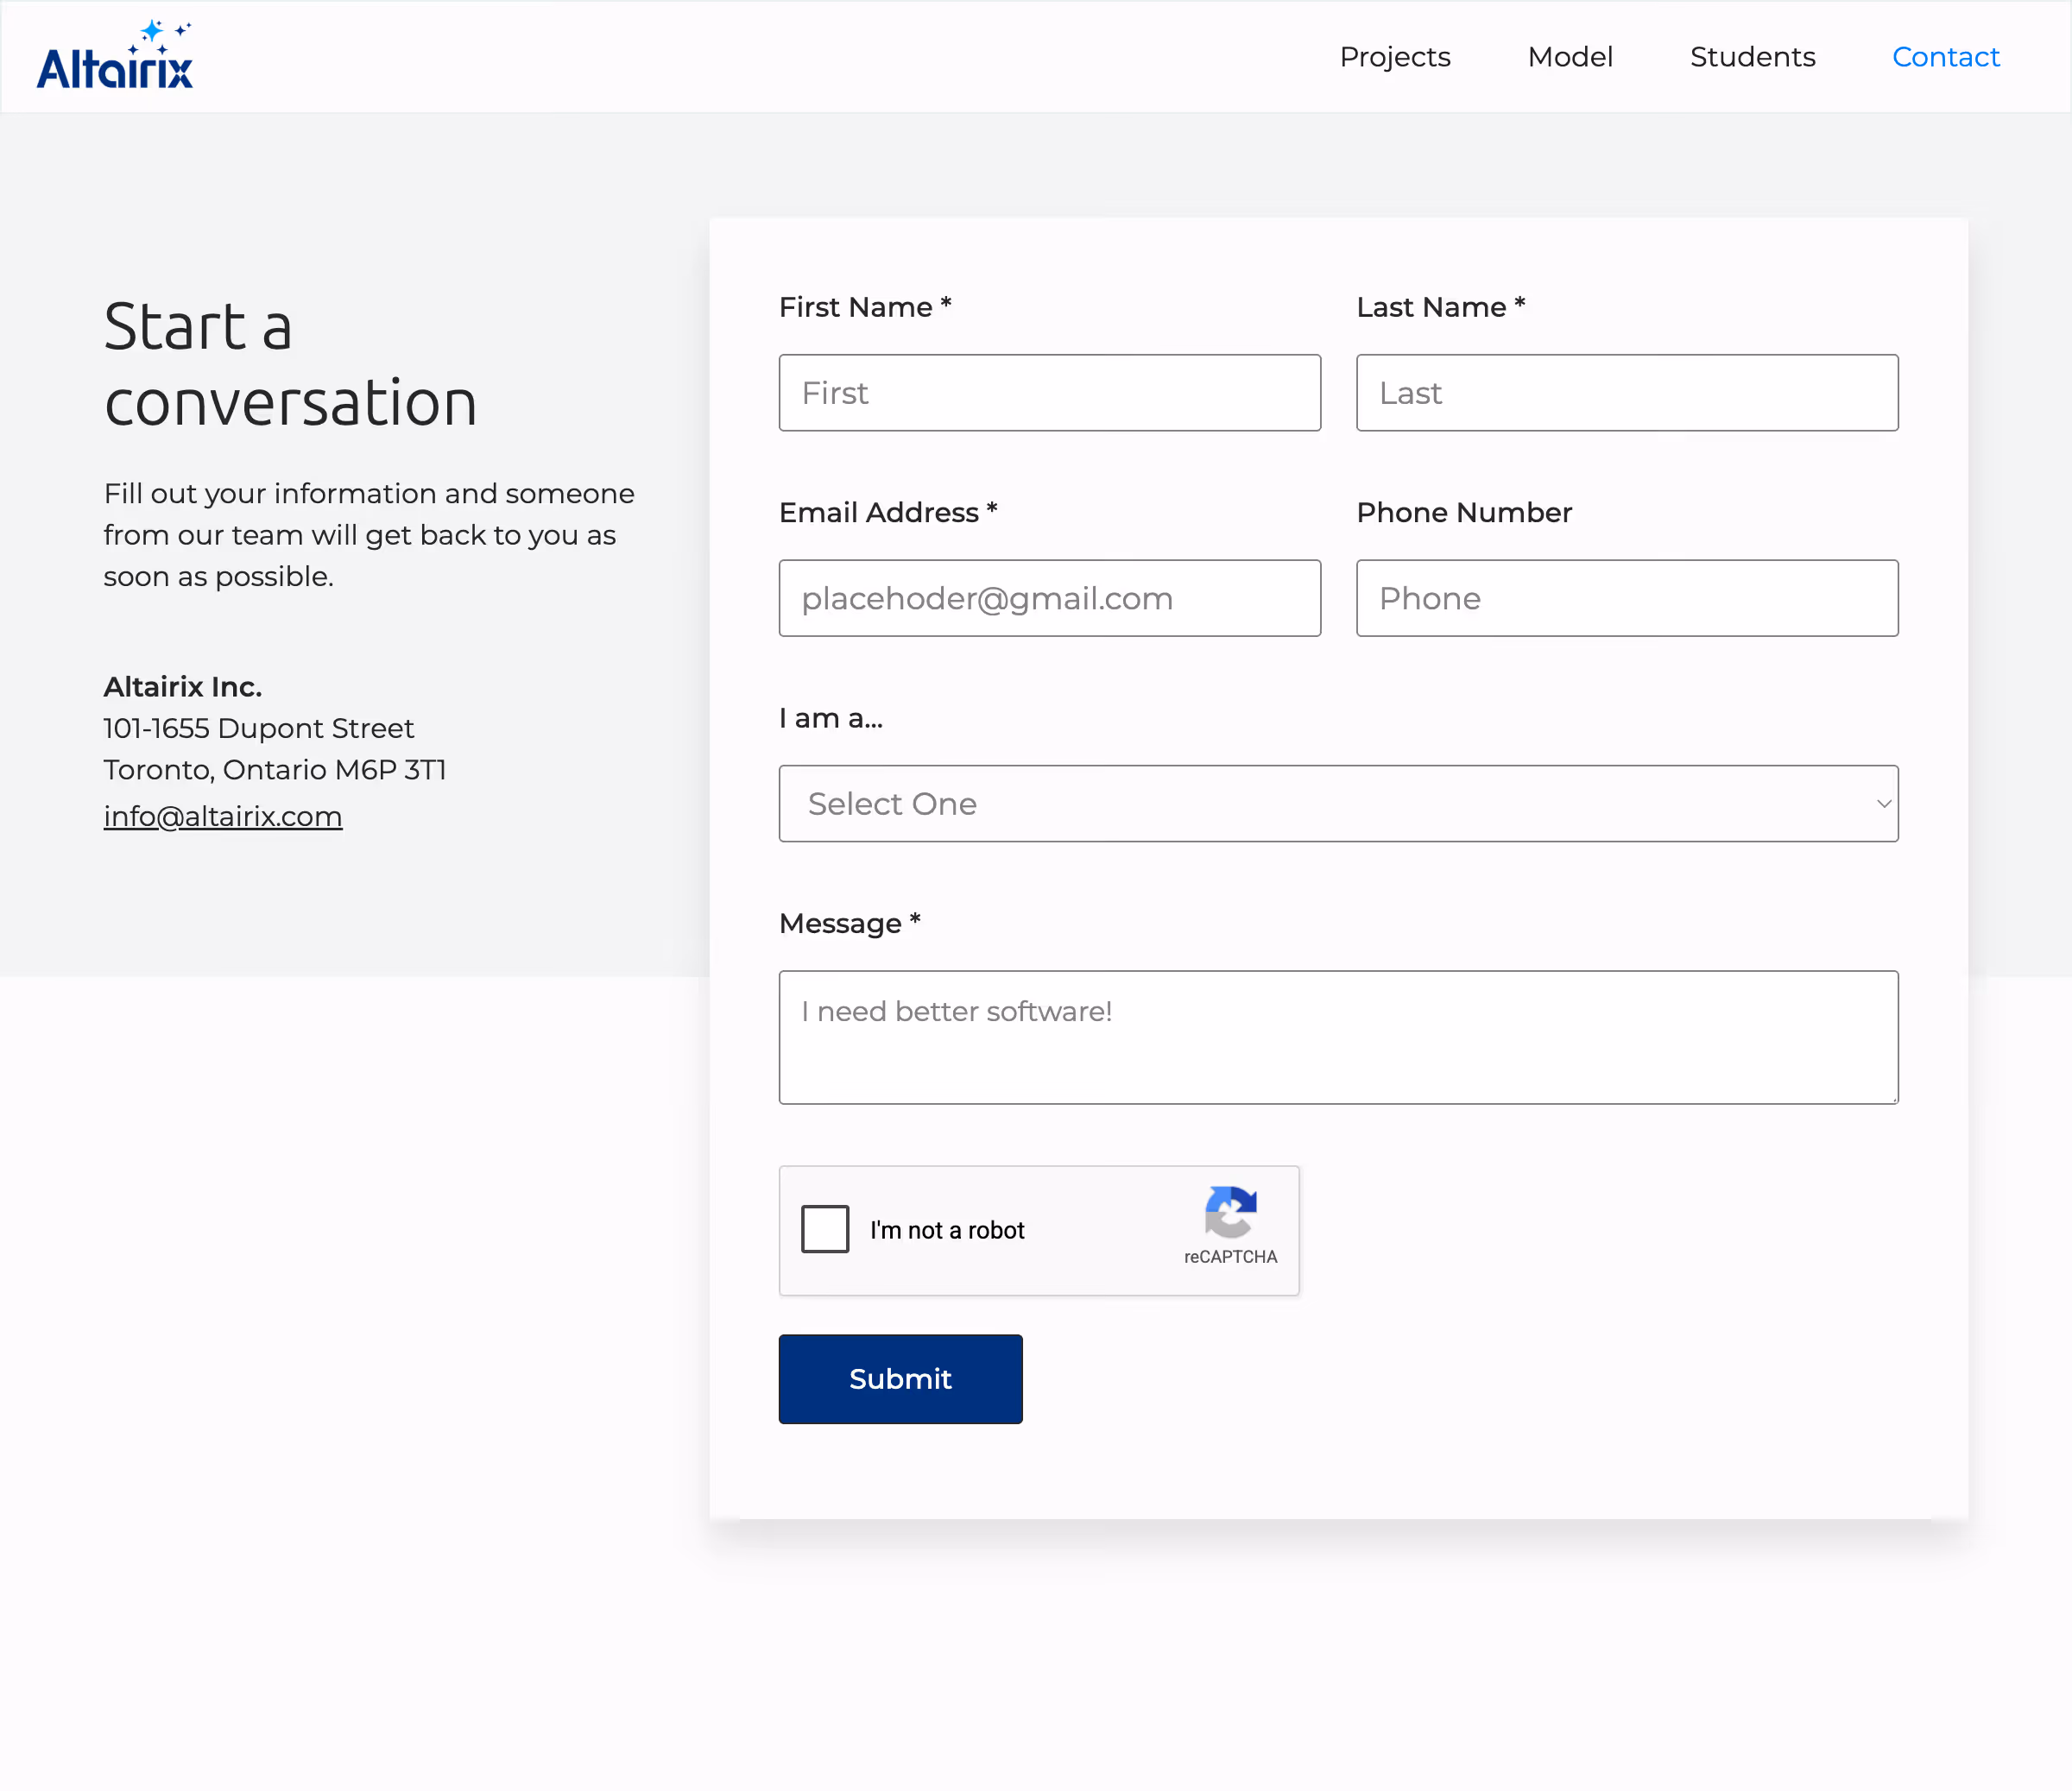Click the Message textarea

pos(1338,1037)
